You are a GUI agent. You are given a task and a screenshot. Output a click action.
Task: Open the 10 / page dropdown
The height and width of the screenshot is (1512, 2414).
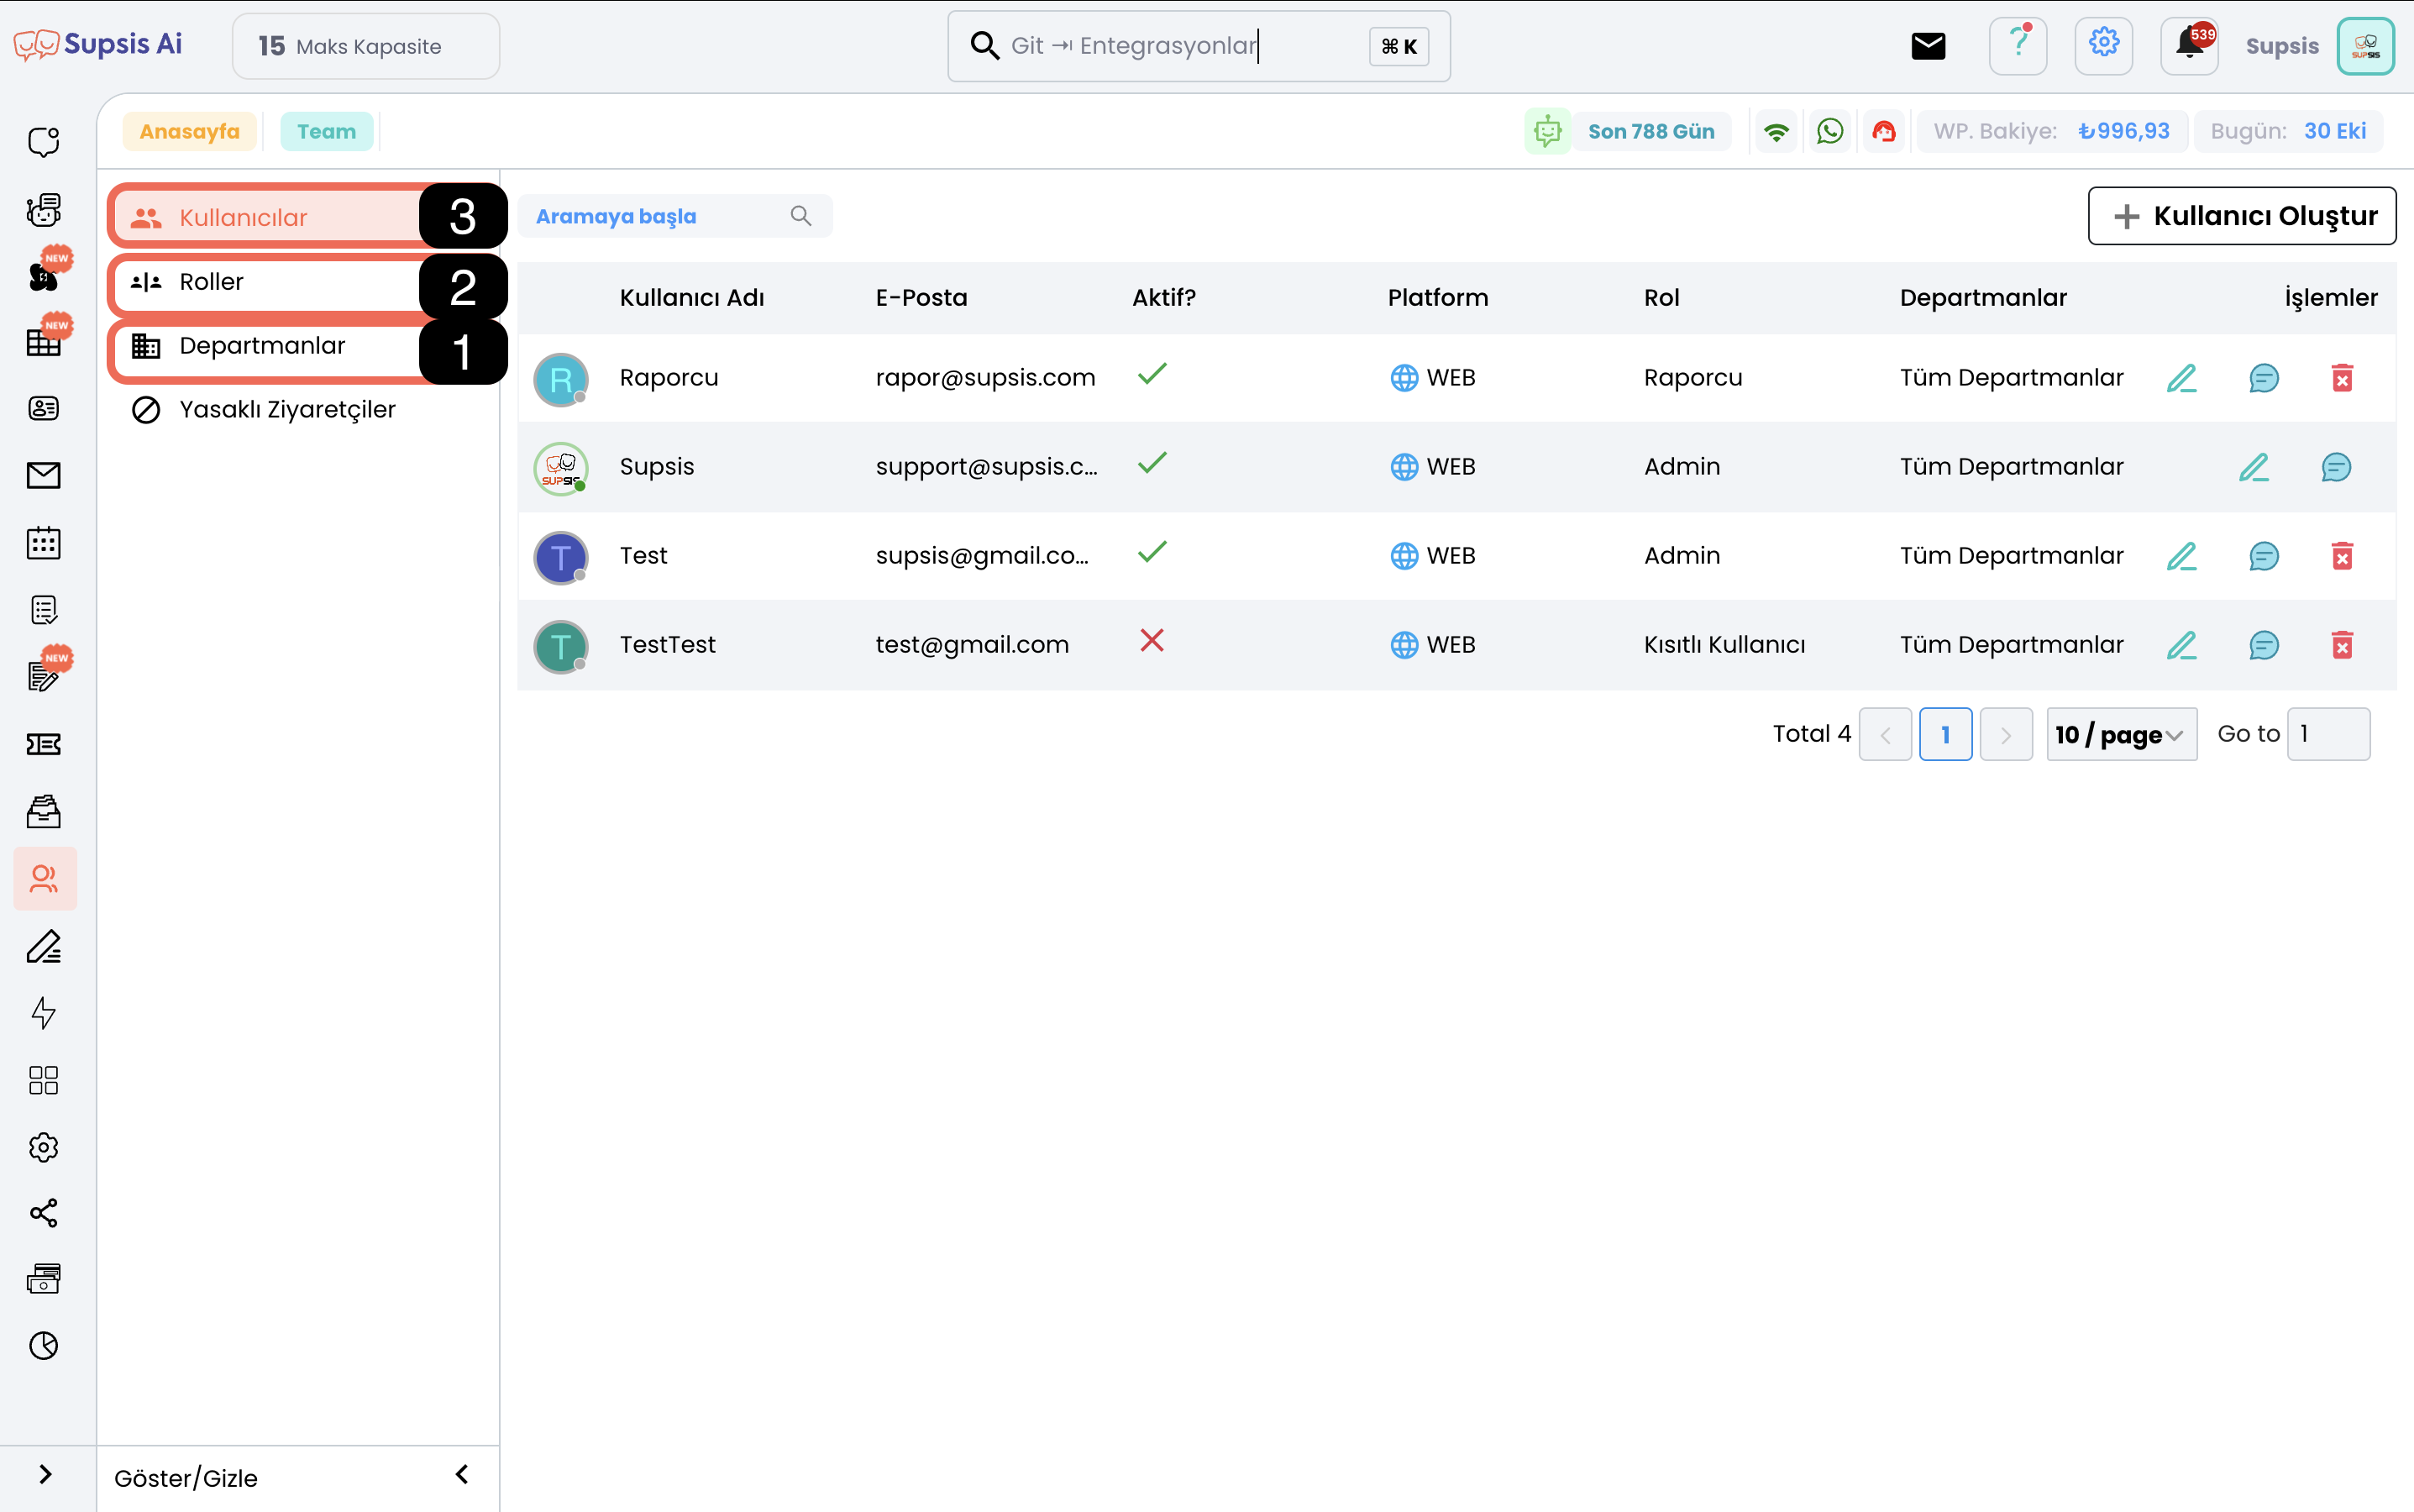(x=2120, y=735)
